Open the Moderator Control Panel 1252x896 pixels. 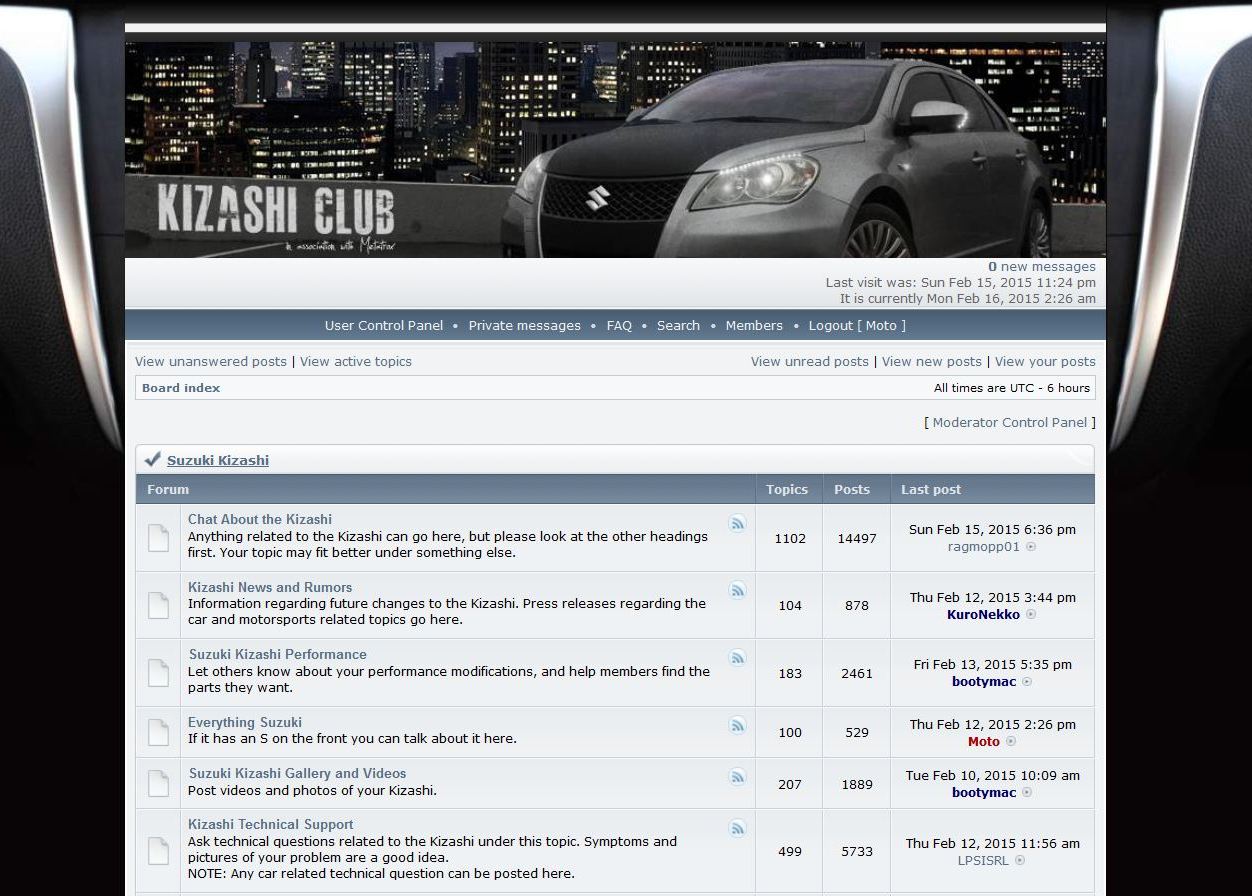pyautogui.click(x=1009, y=422)
